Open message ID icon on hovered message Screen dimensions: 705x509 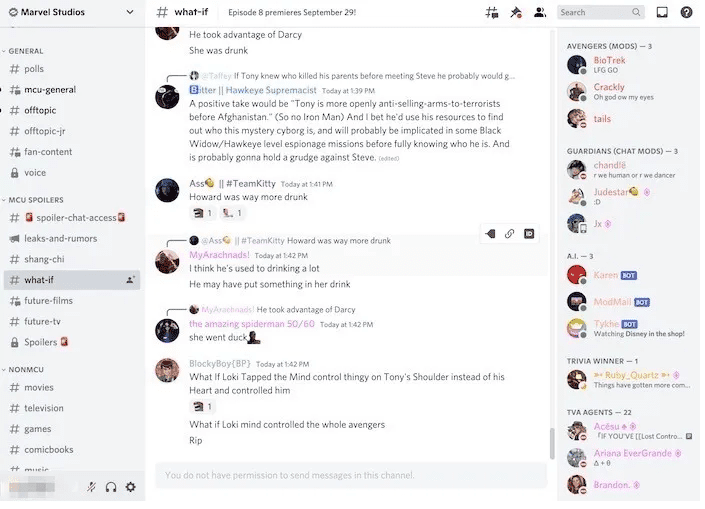(529, 234)
